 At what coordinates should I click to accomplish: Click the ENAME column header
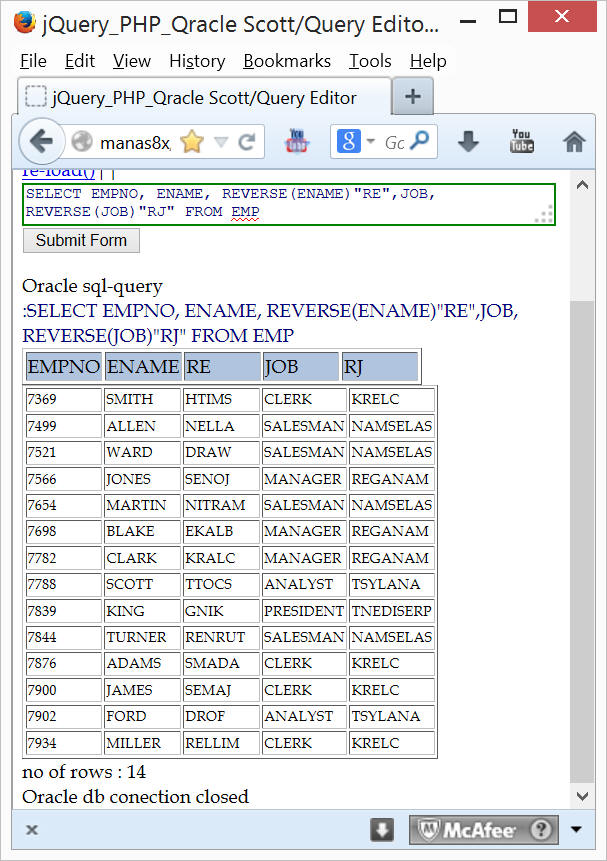click(x=143, y=366)
